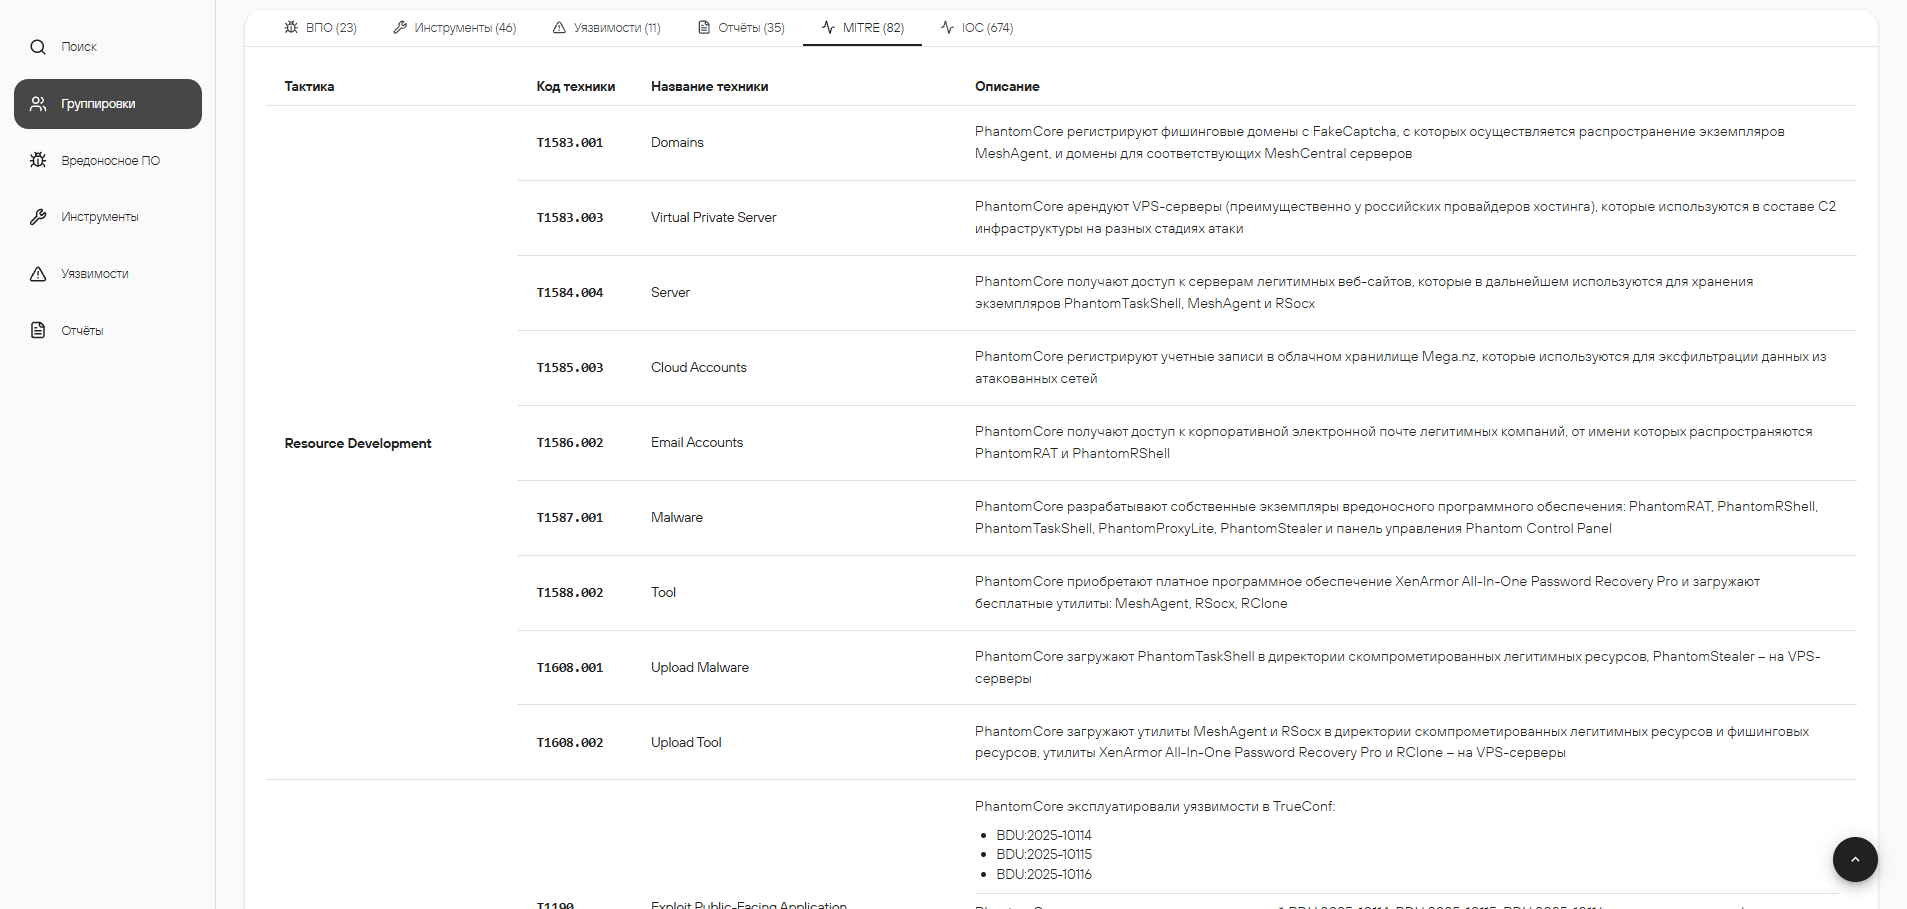Click the Отчёты document icon in sidebar
Image resolution: width=1907 pixels, height=909 pixels.
click(x=38, y=330)
